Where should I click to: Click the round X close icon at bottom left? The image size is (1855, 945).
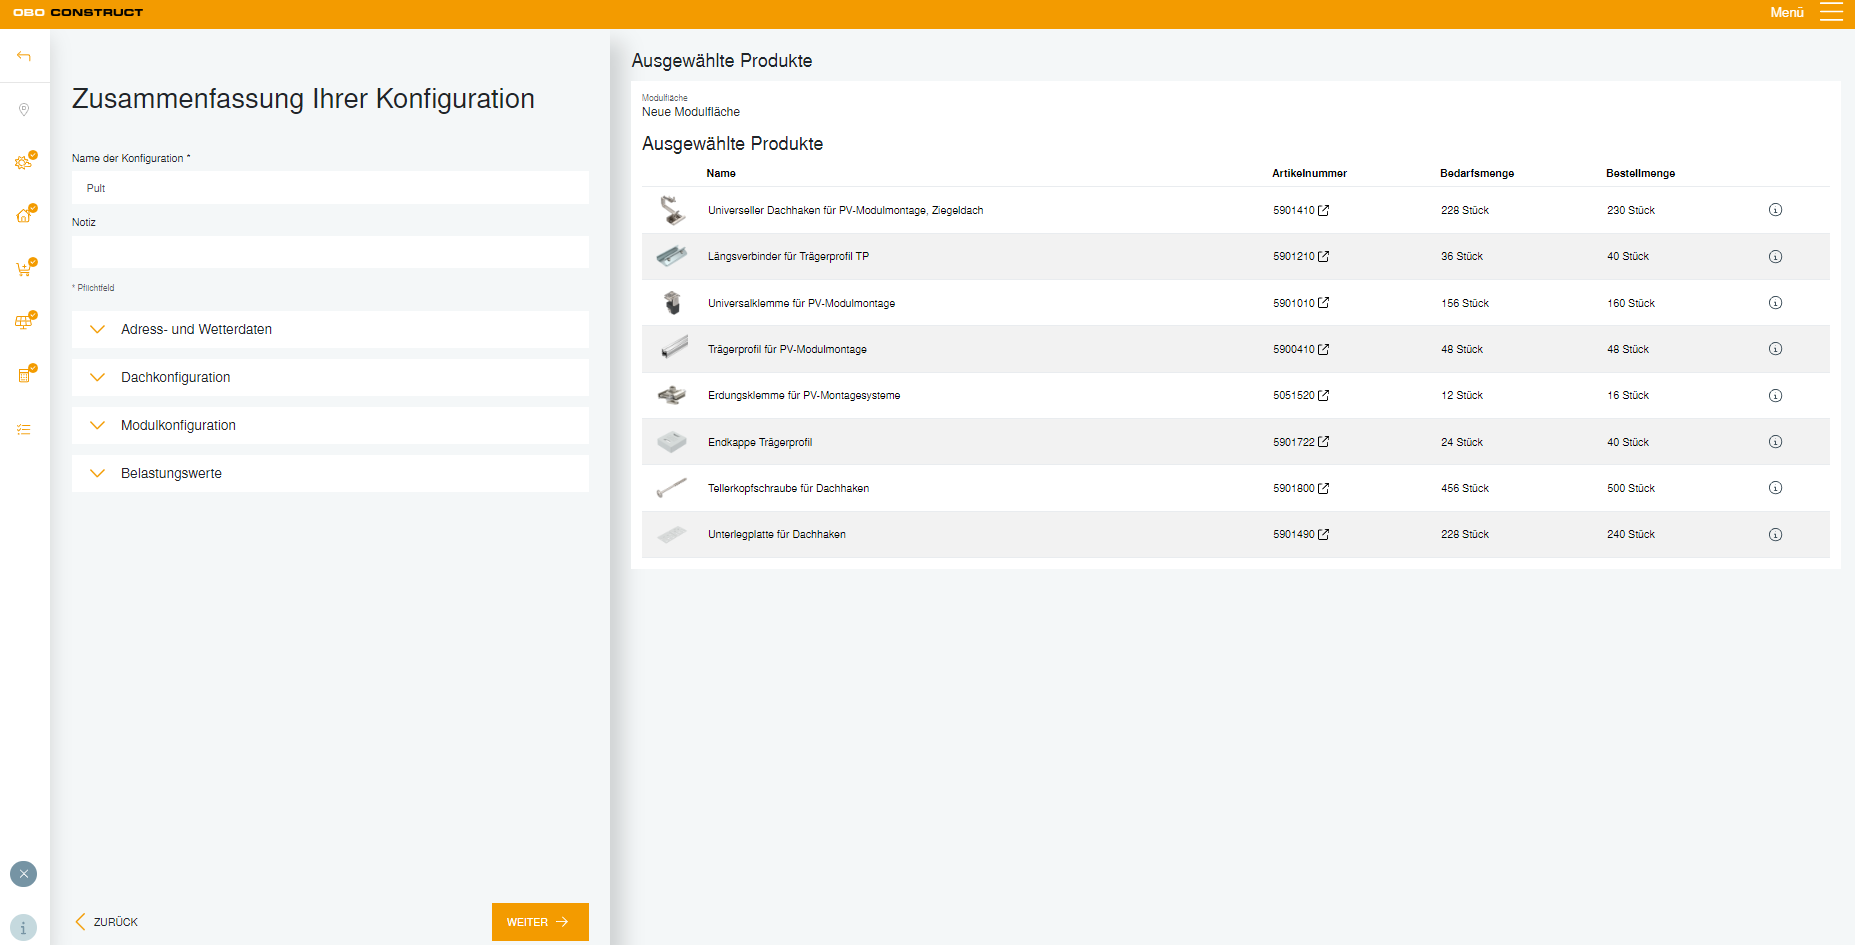(24, 874)
